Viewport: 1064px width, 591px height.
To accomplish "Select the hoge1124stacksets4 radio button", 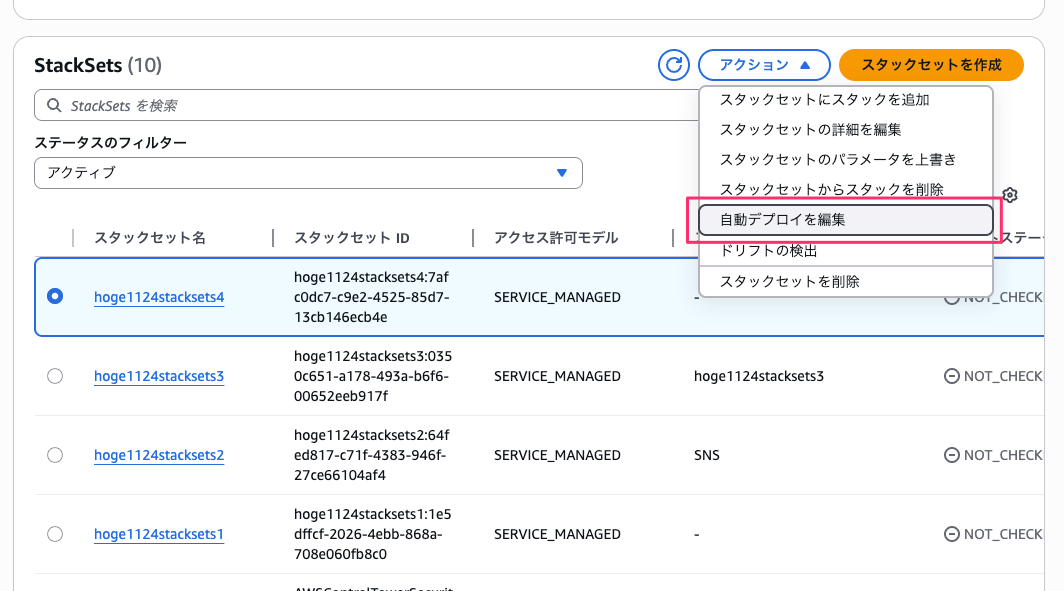I will pos(55,296).
